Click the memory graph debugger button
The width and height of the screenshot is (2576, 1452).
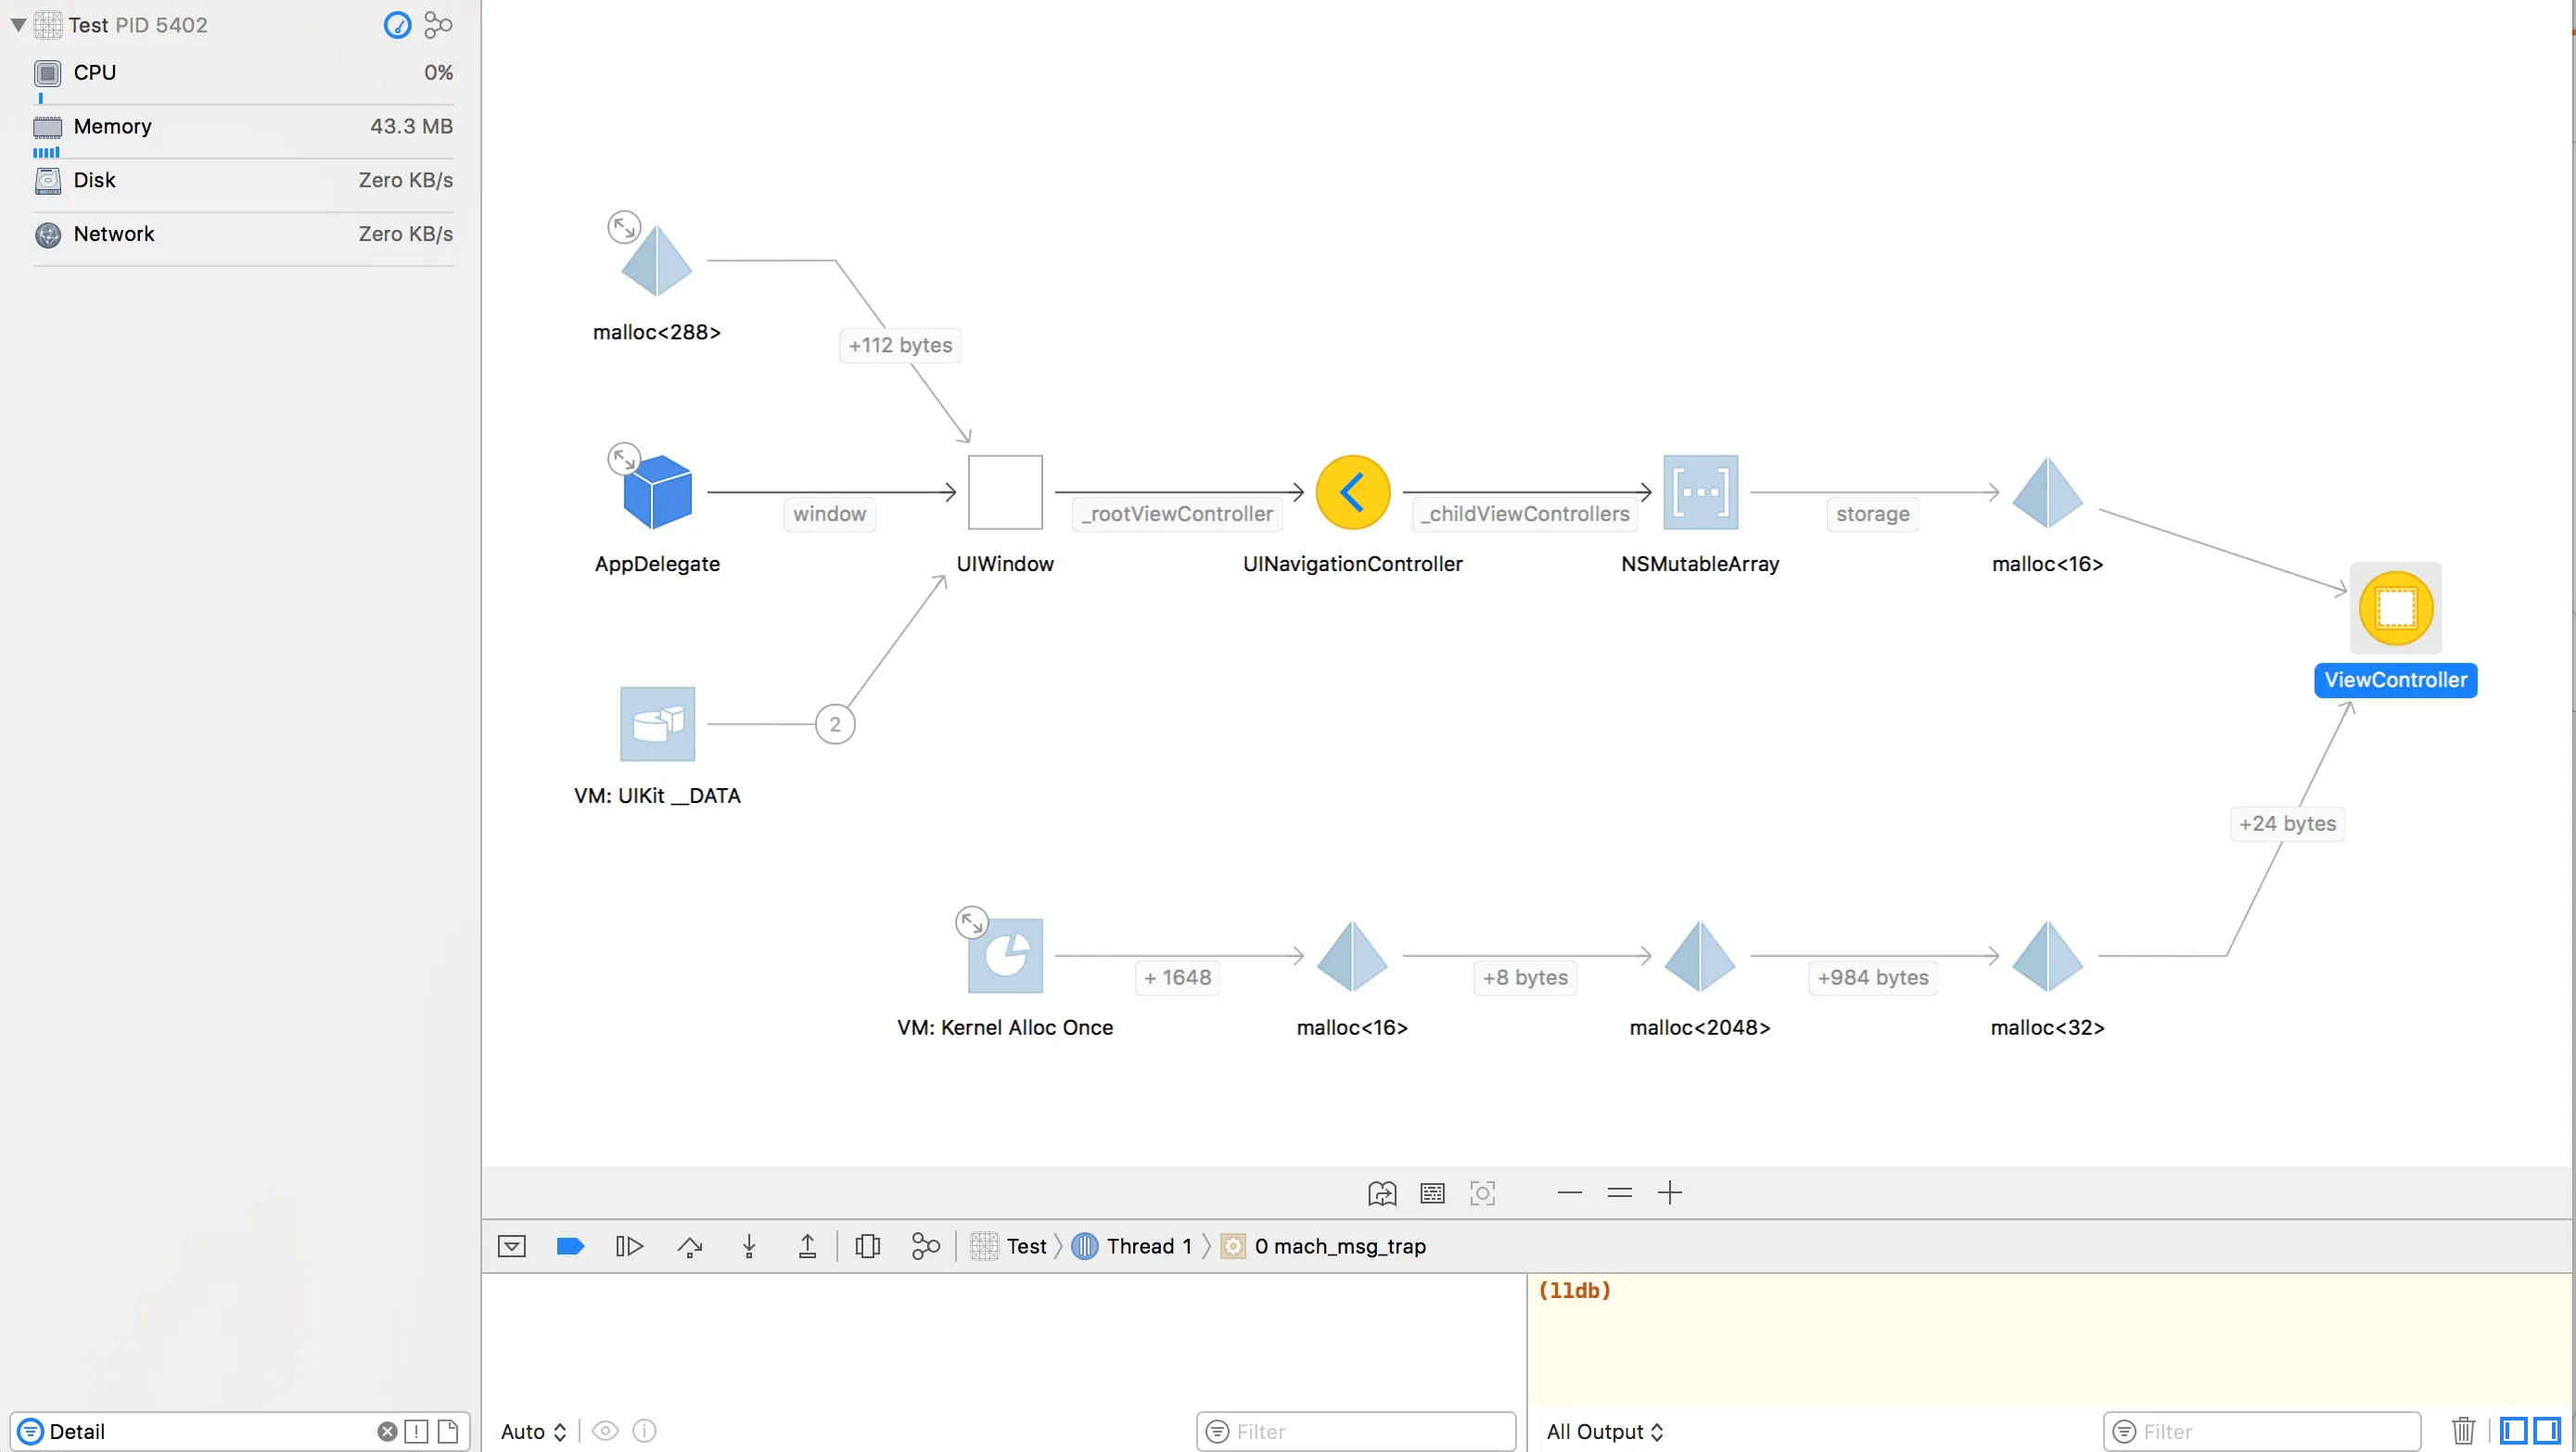click(x=925, y=1246)
